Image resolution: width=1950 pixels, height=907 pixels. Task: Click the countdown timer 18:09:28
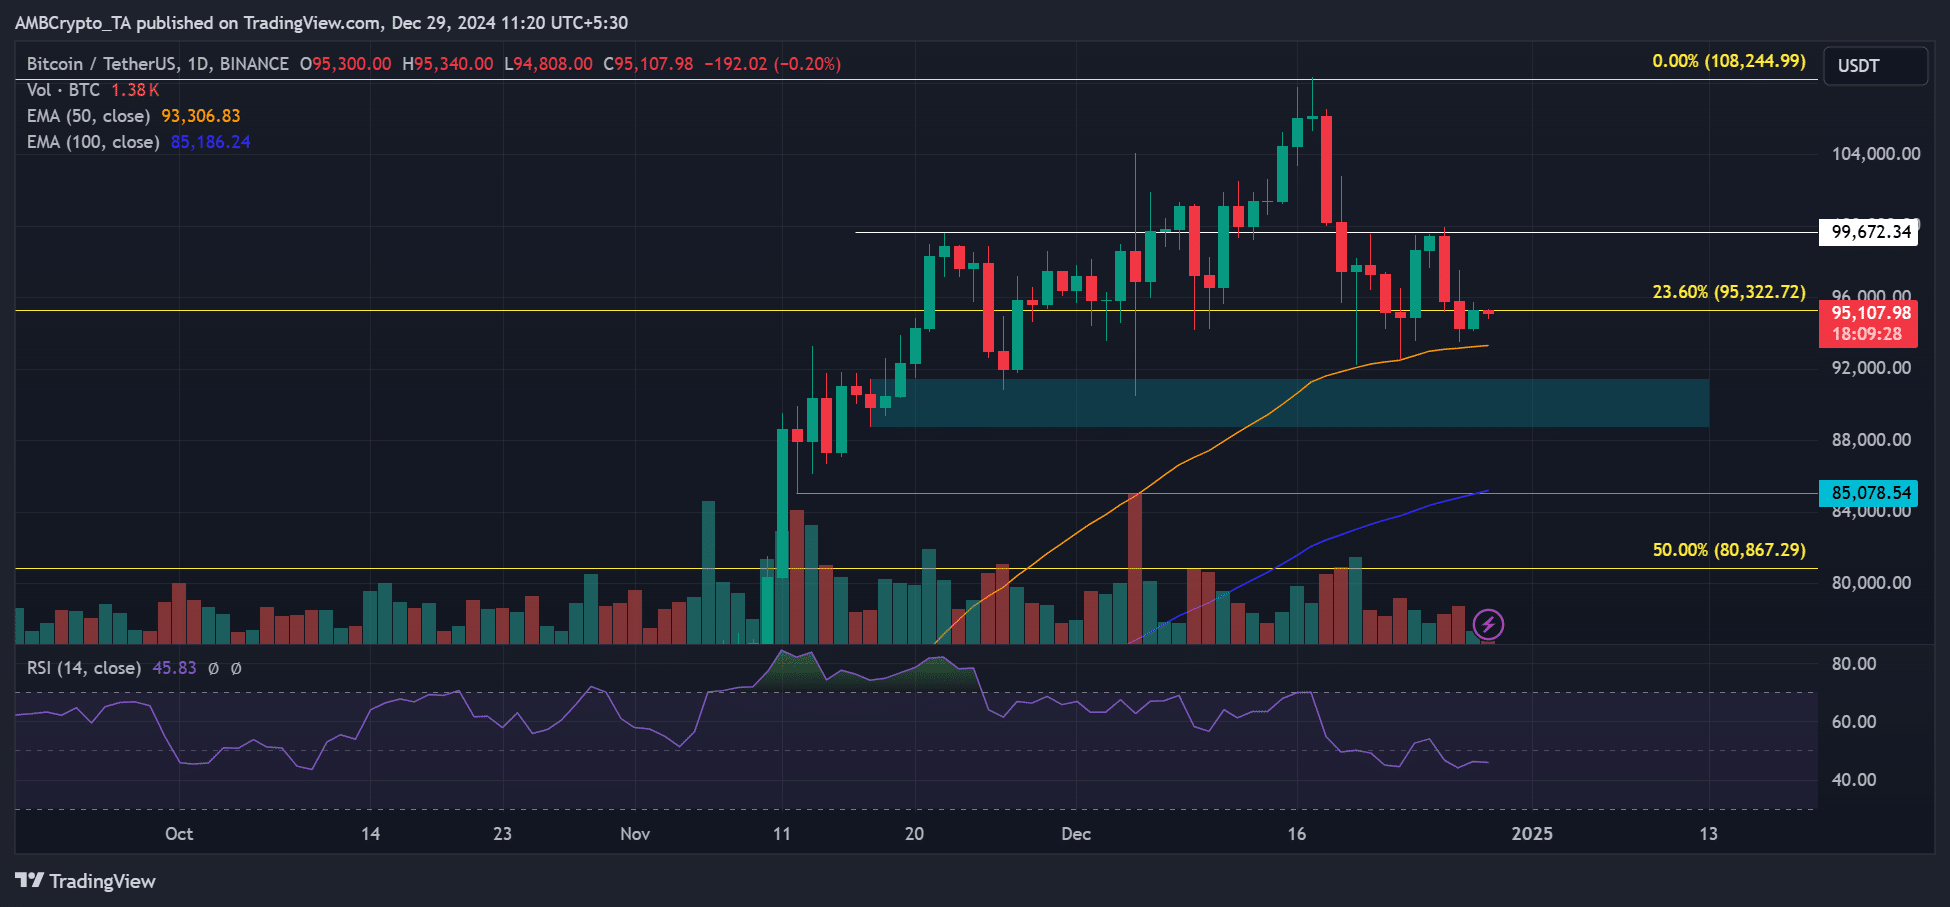1867,335
